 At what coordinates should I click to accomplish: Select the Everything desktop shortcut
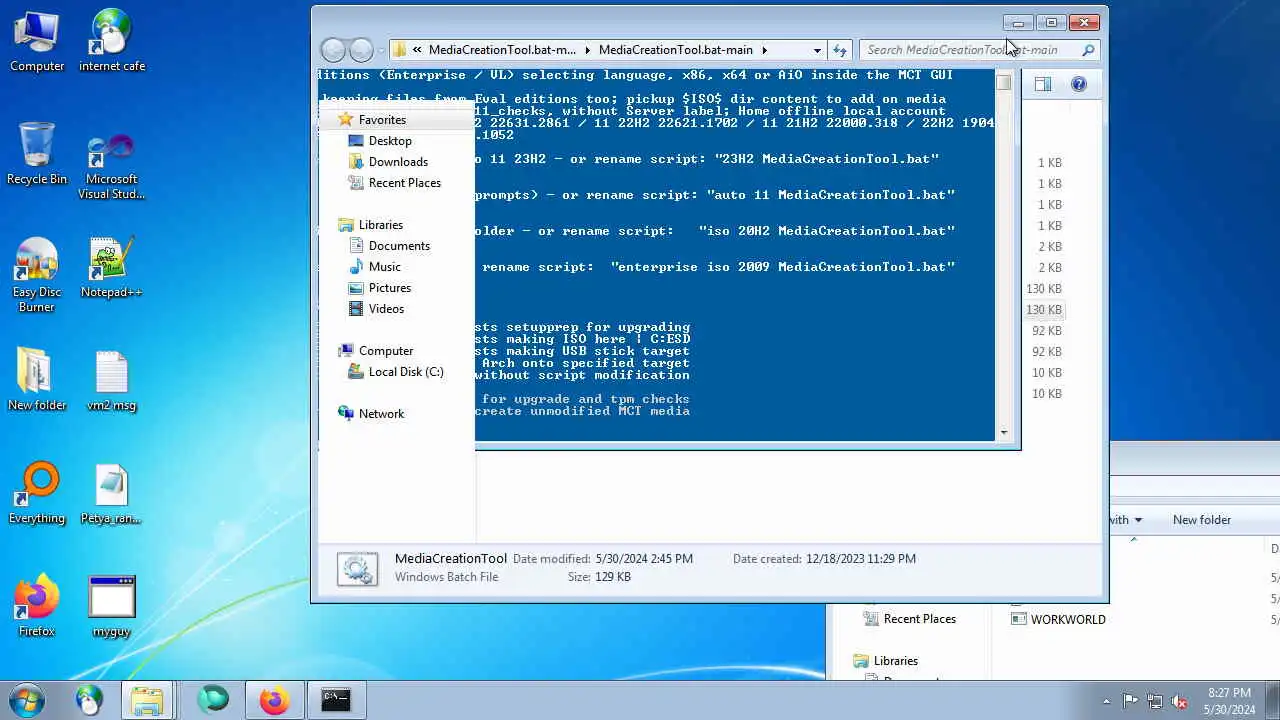37,492
